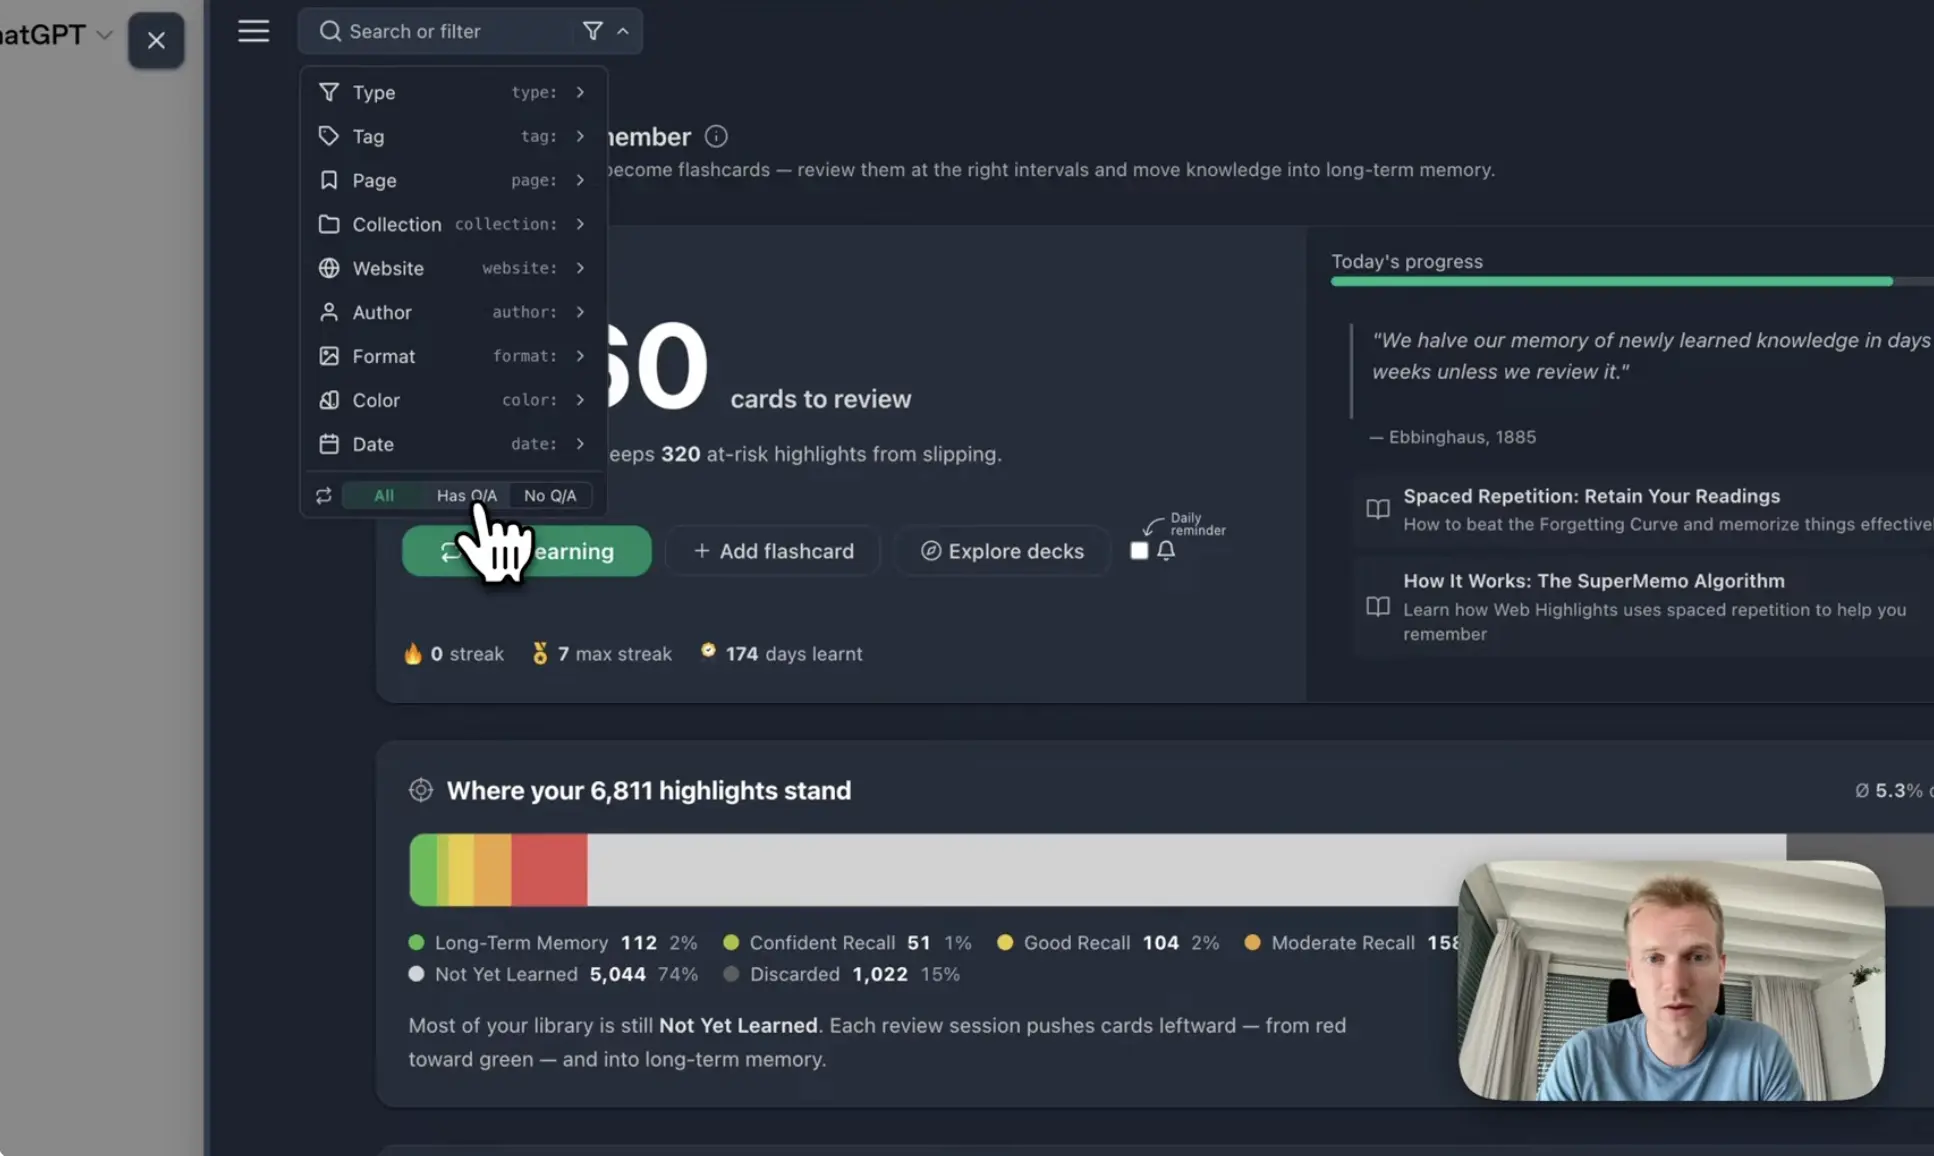Click the target icon next to highlights heading
The image size is (1934, 1156).
(421, 790)
